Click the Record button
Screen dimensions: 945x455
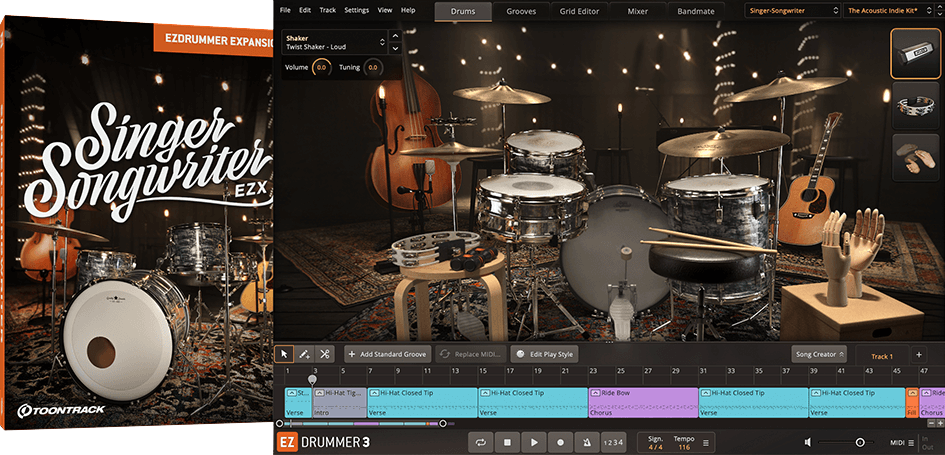(560, 442)
